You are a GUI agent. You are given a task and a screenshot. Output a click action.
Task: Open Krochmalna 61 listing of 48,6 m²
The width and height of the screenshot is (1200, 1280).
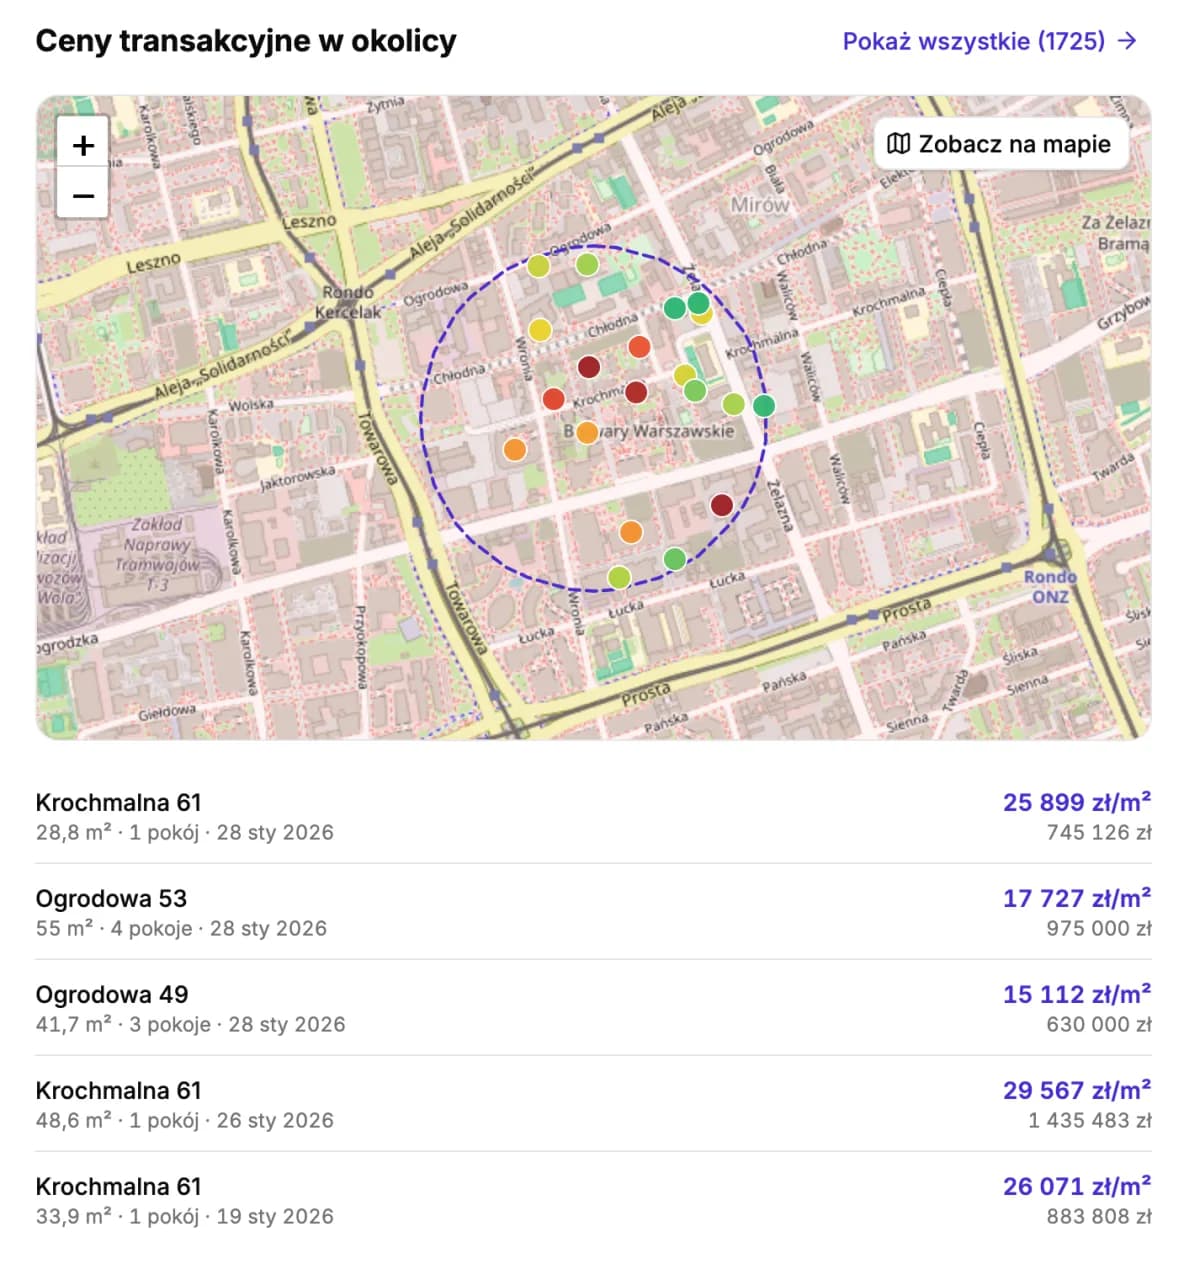pos(593,1104)
